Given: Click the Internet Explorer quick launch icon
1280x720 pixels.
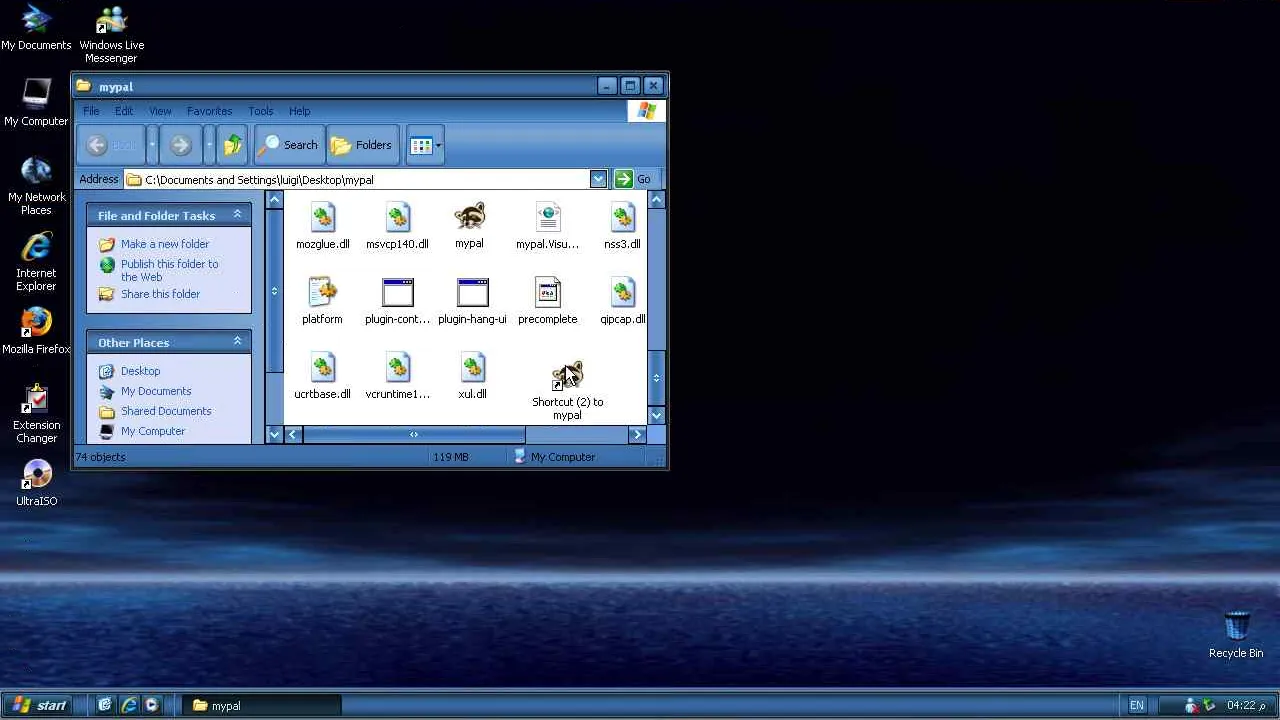Looking at the screenshot, I should (128, 705).
